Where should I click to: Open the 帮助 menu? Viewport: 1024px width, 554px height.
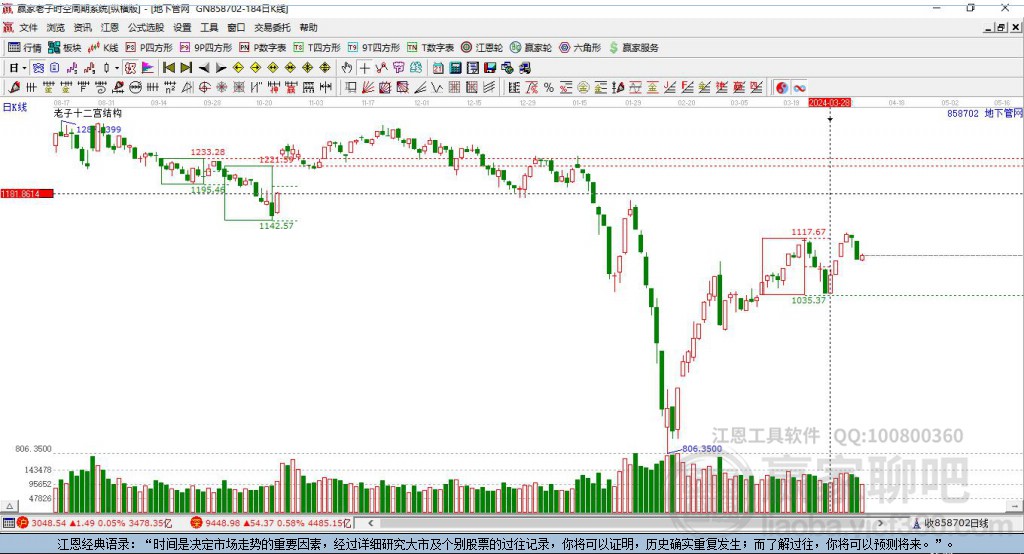[x=308, y=27]
